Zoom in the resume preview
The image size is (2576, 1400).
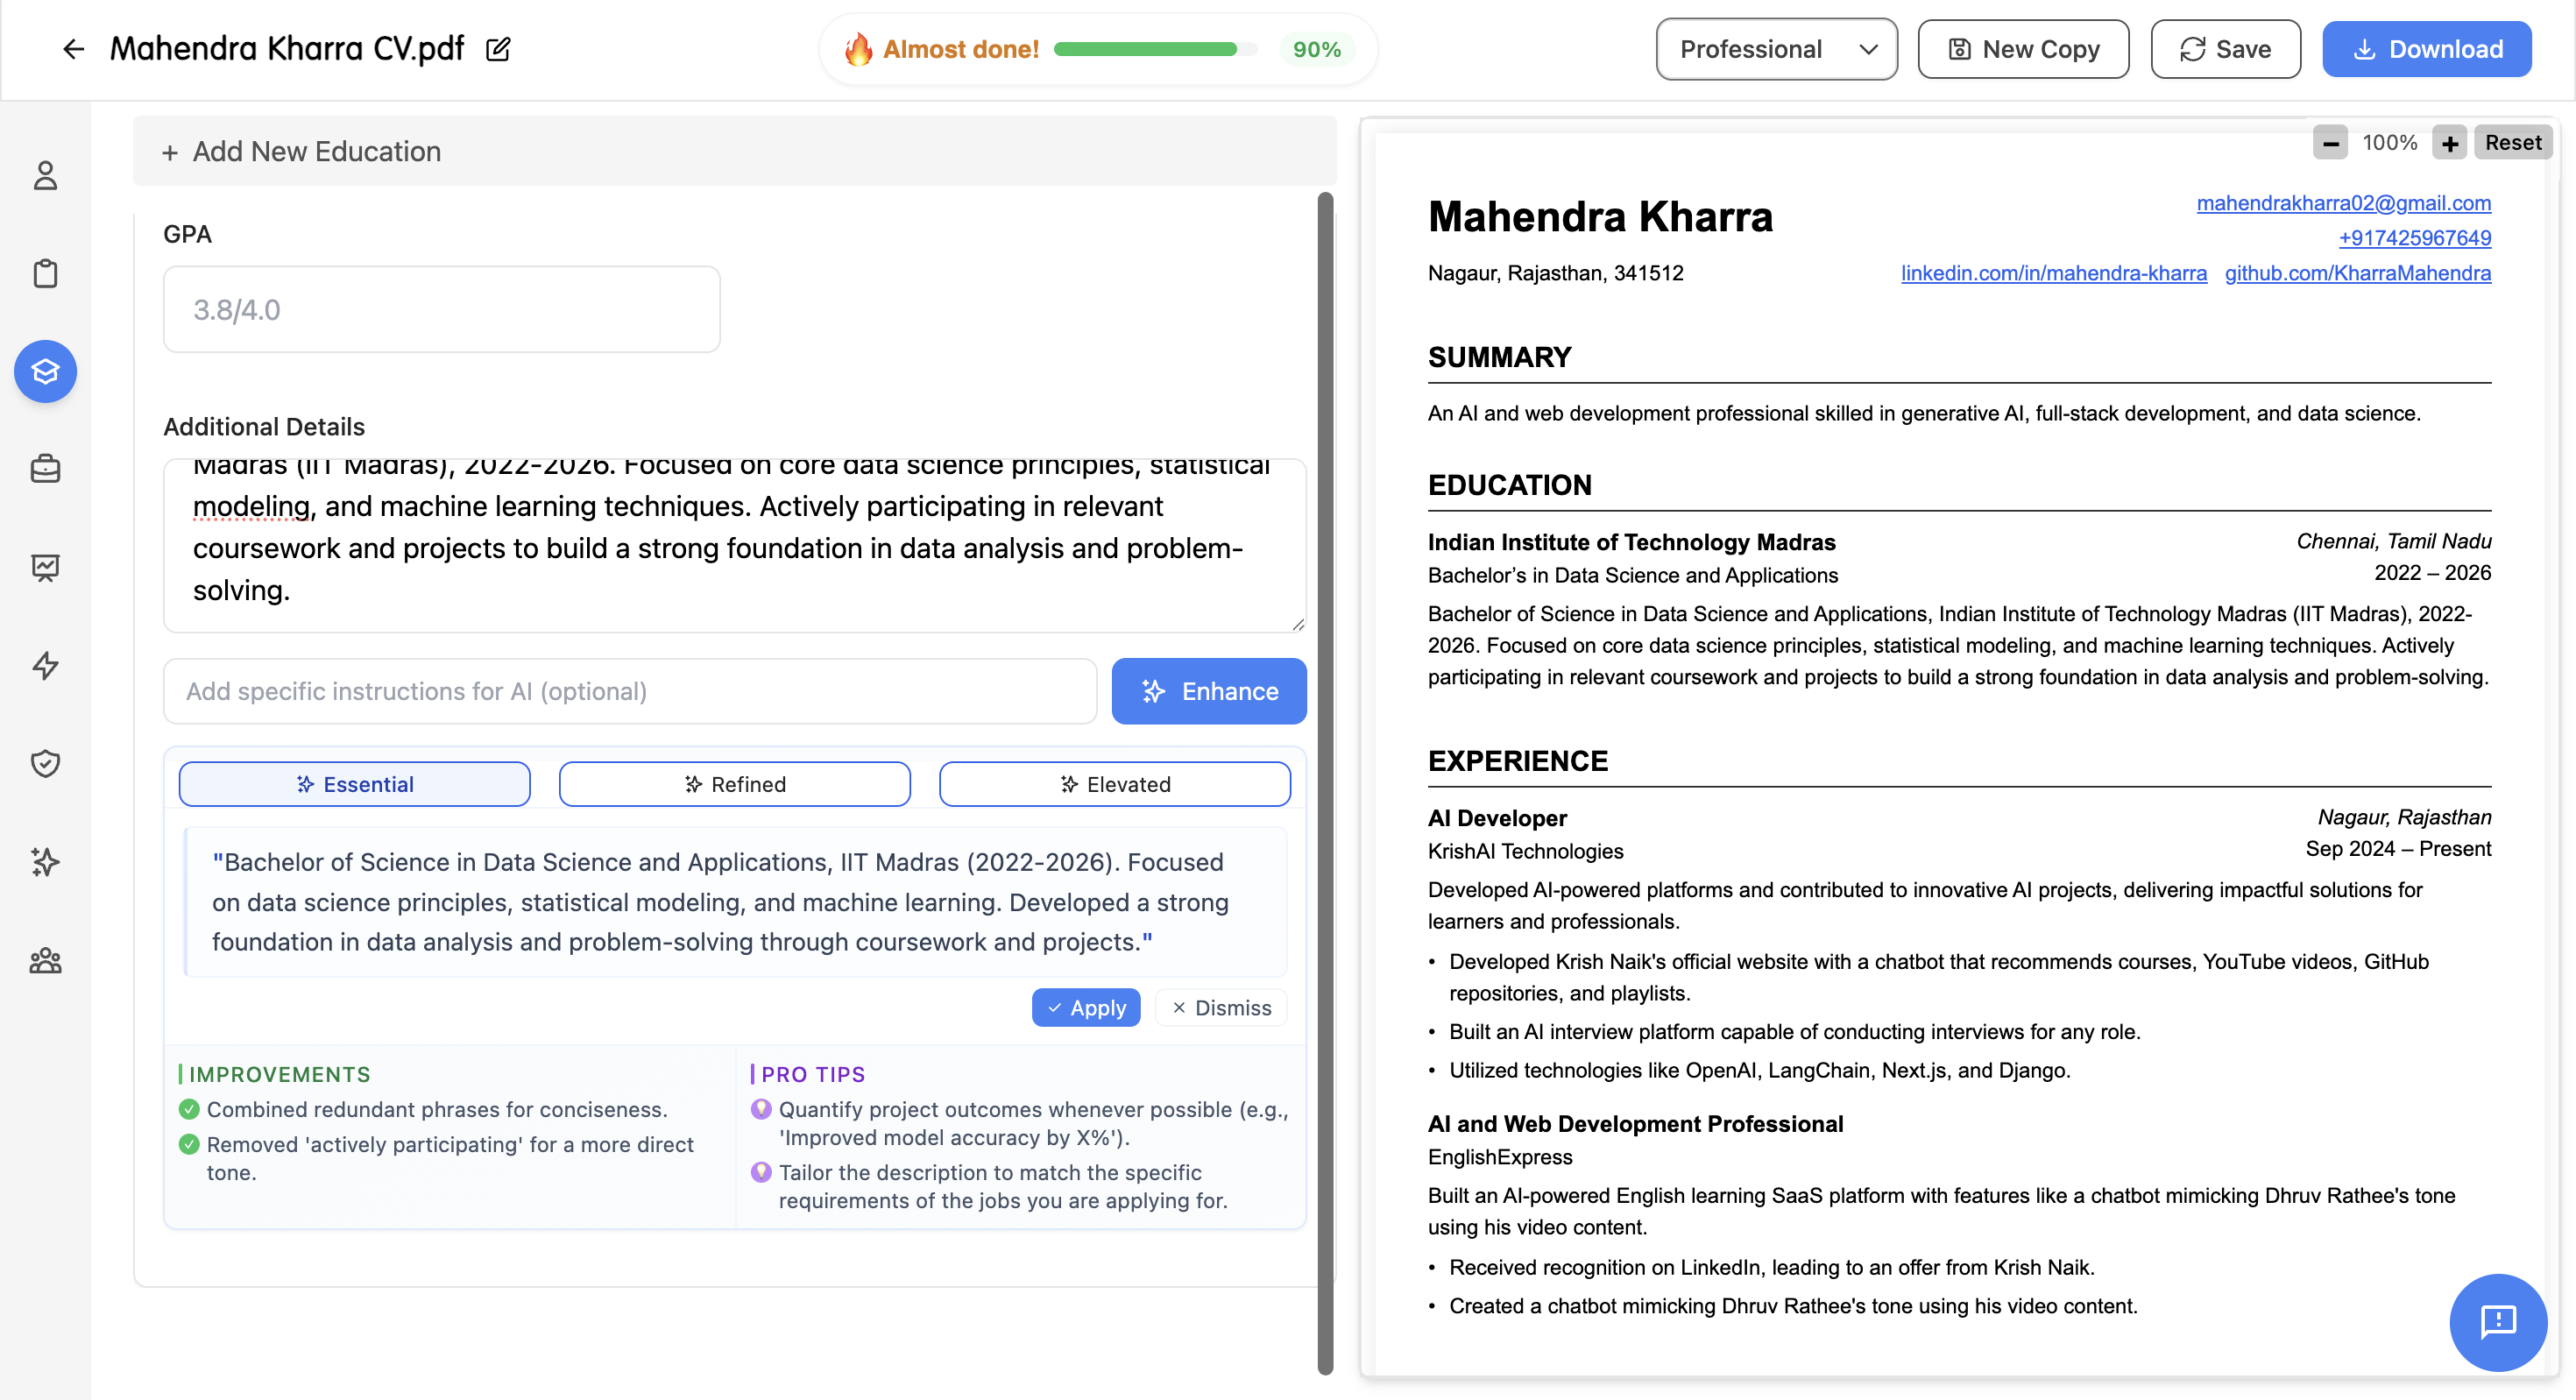[x=2449, y=143]
